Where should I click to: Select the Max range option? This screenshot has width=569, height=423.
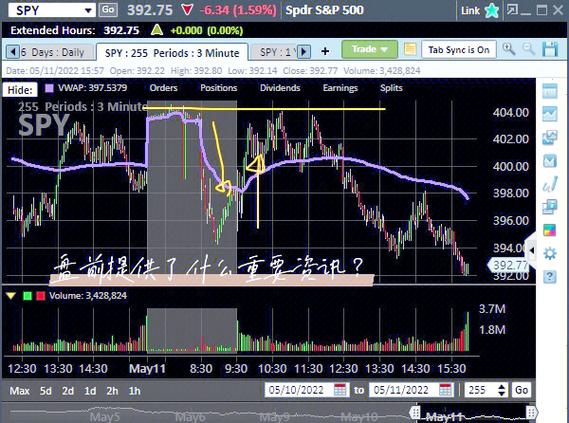20,391
